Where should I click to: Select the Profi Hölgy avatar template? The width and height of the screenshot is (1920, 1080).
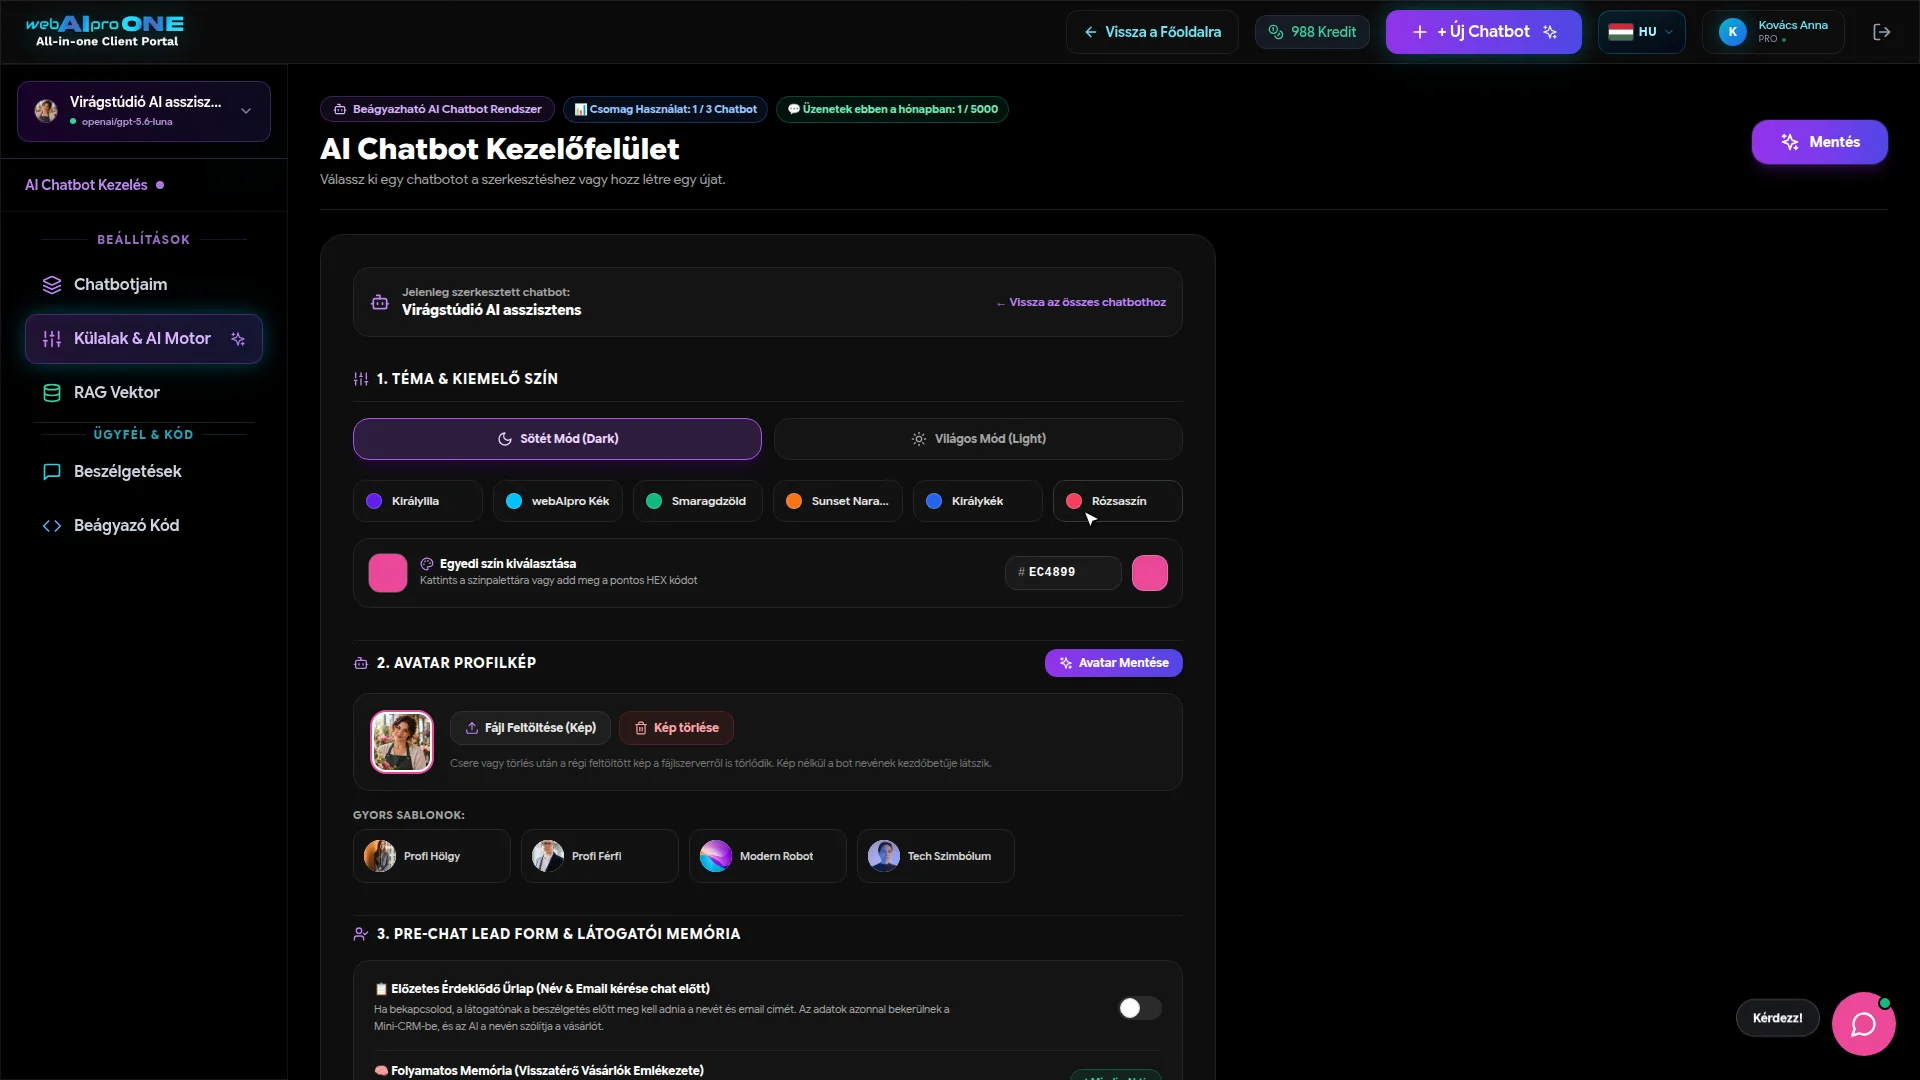[x=432, y=856]
